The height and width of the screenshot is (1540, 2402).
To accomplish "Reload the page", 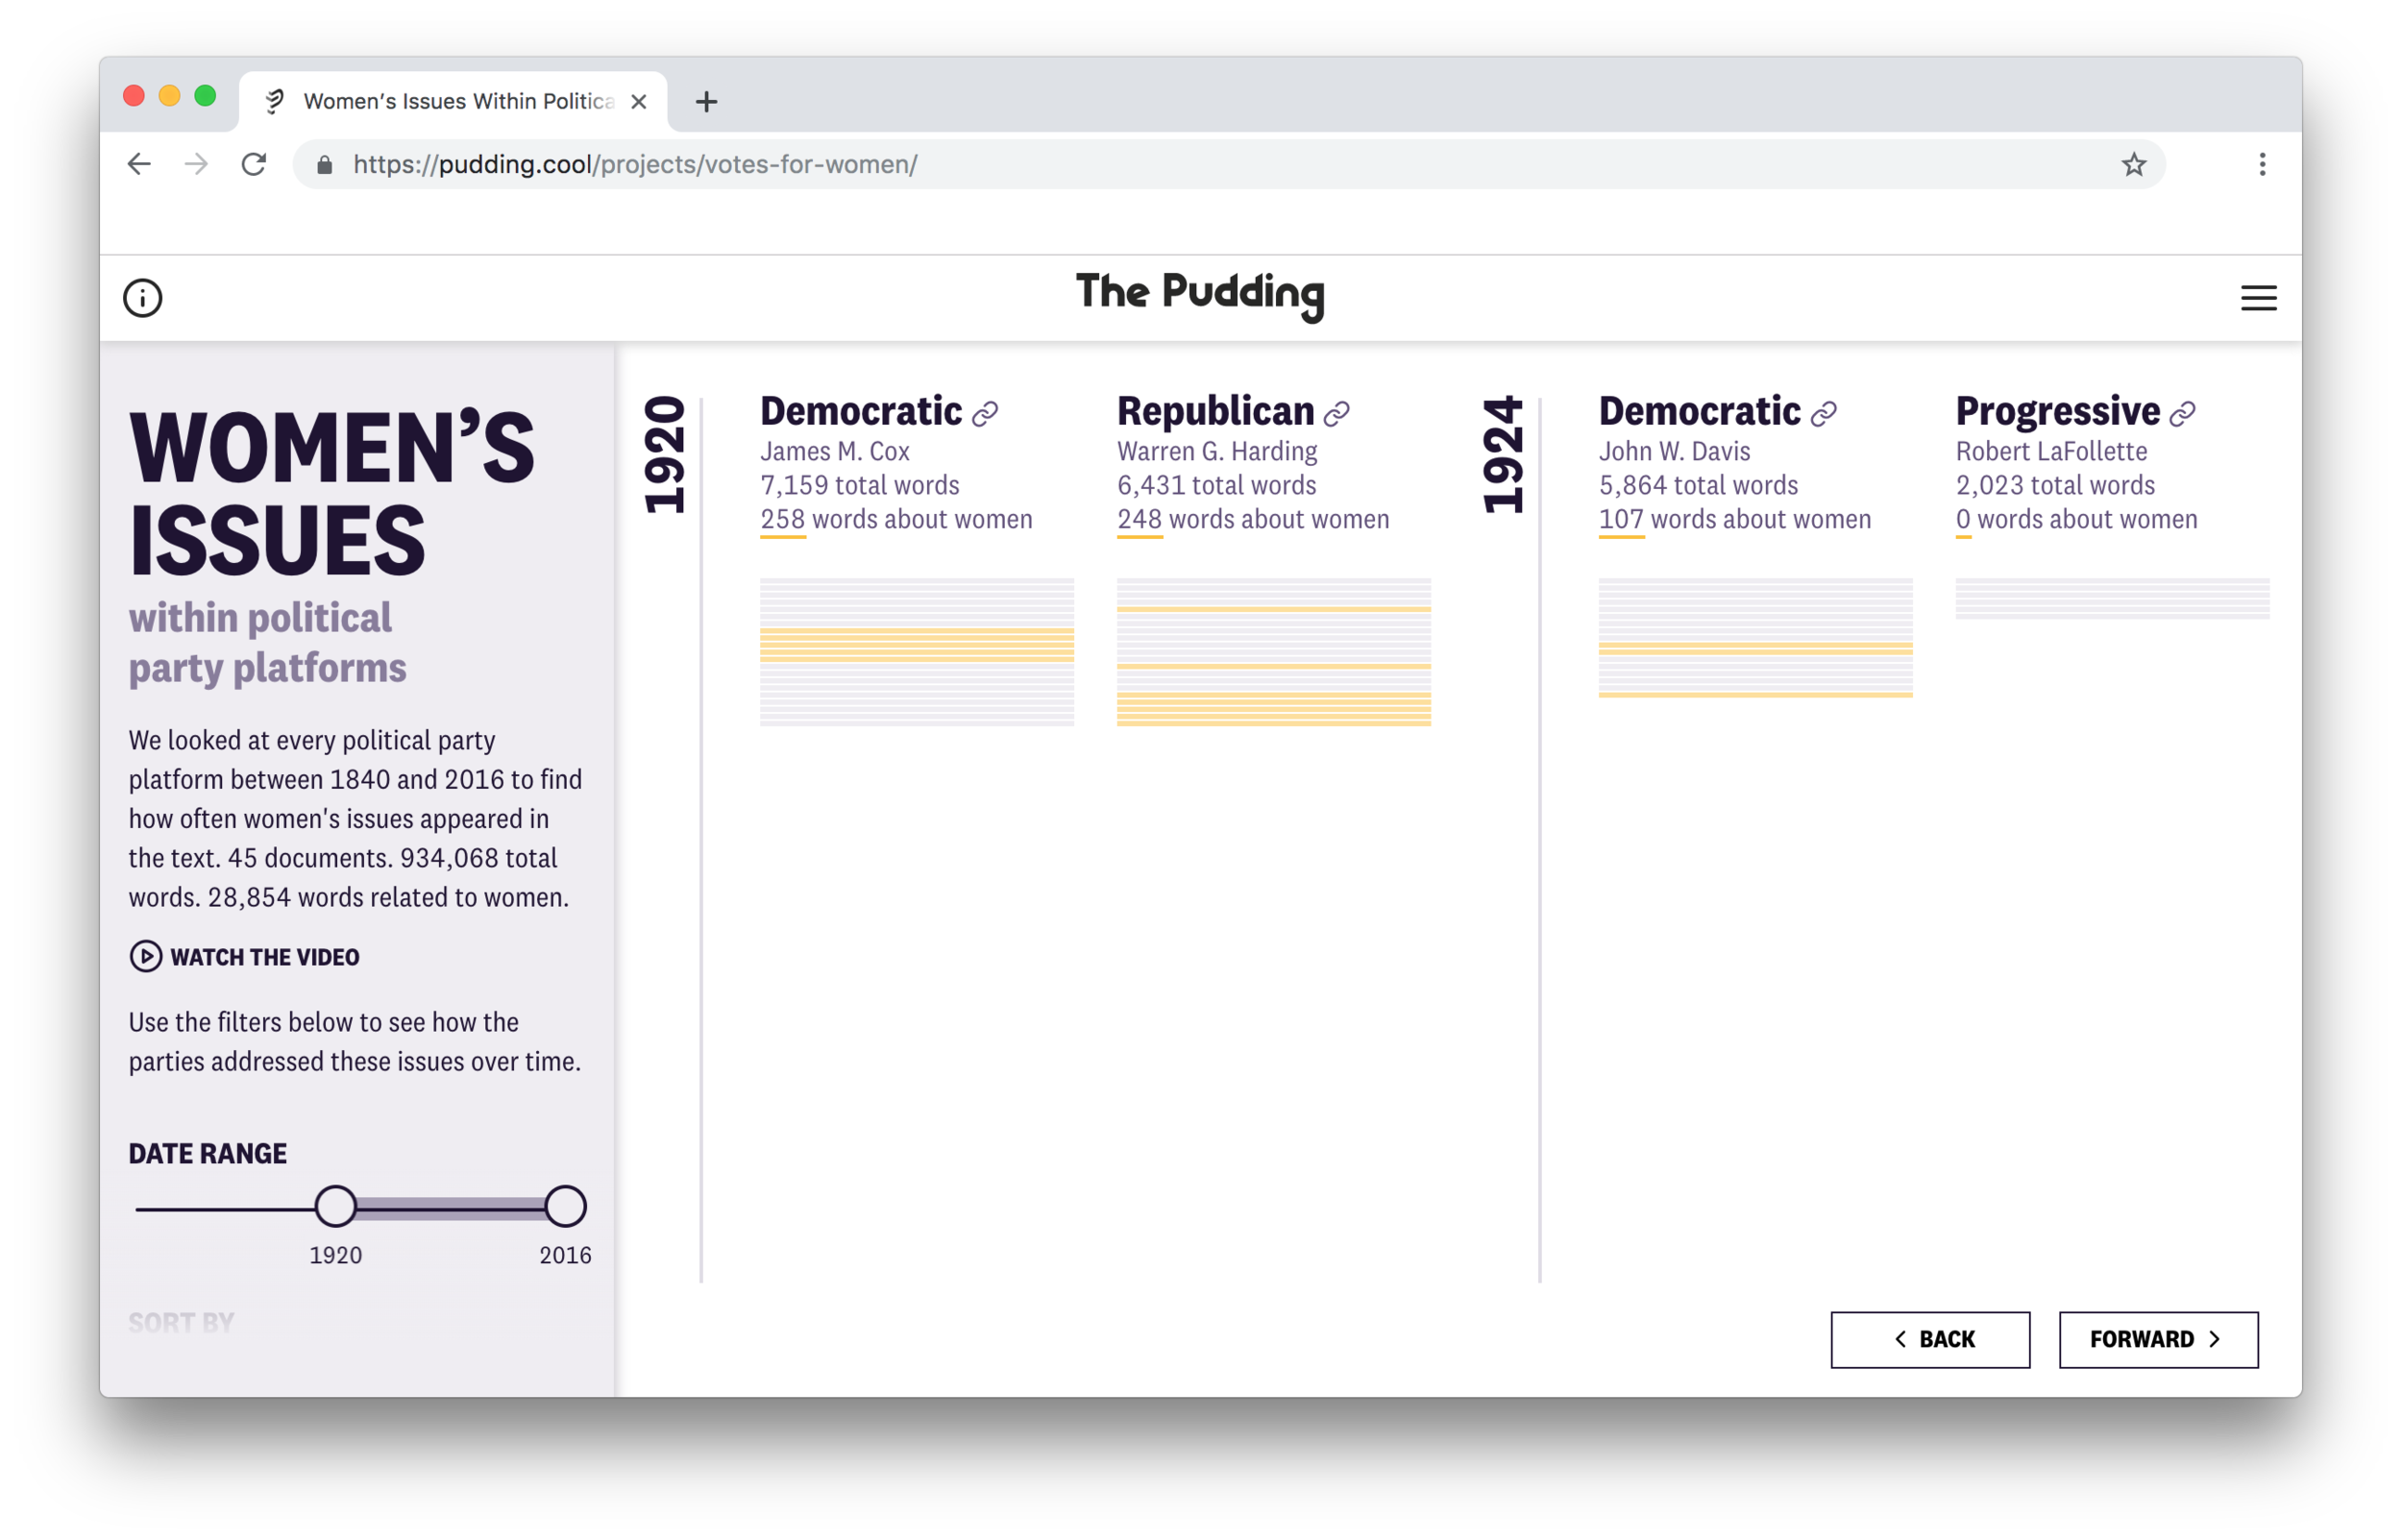I will [254, 164].
